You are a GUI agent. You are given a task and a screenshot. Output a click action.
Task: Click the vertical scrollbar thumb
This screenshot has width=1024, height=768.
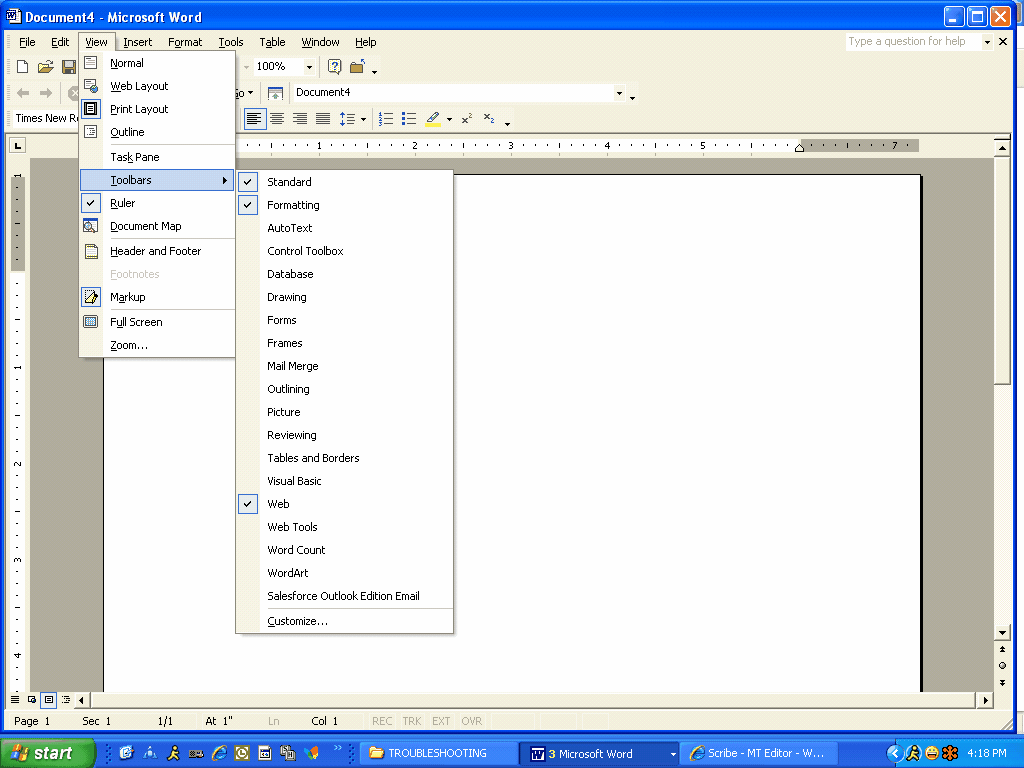click(1002, 270)
